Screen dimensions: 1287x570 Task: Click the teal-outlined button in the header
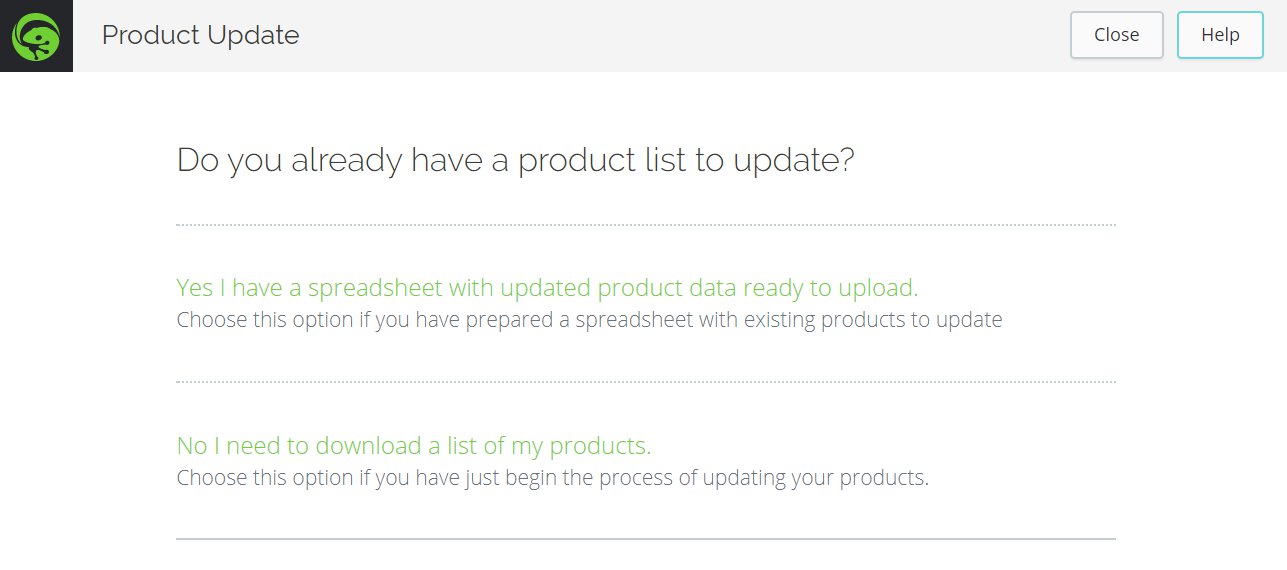1220,35
